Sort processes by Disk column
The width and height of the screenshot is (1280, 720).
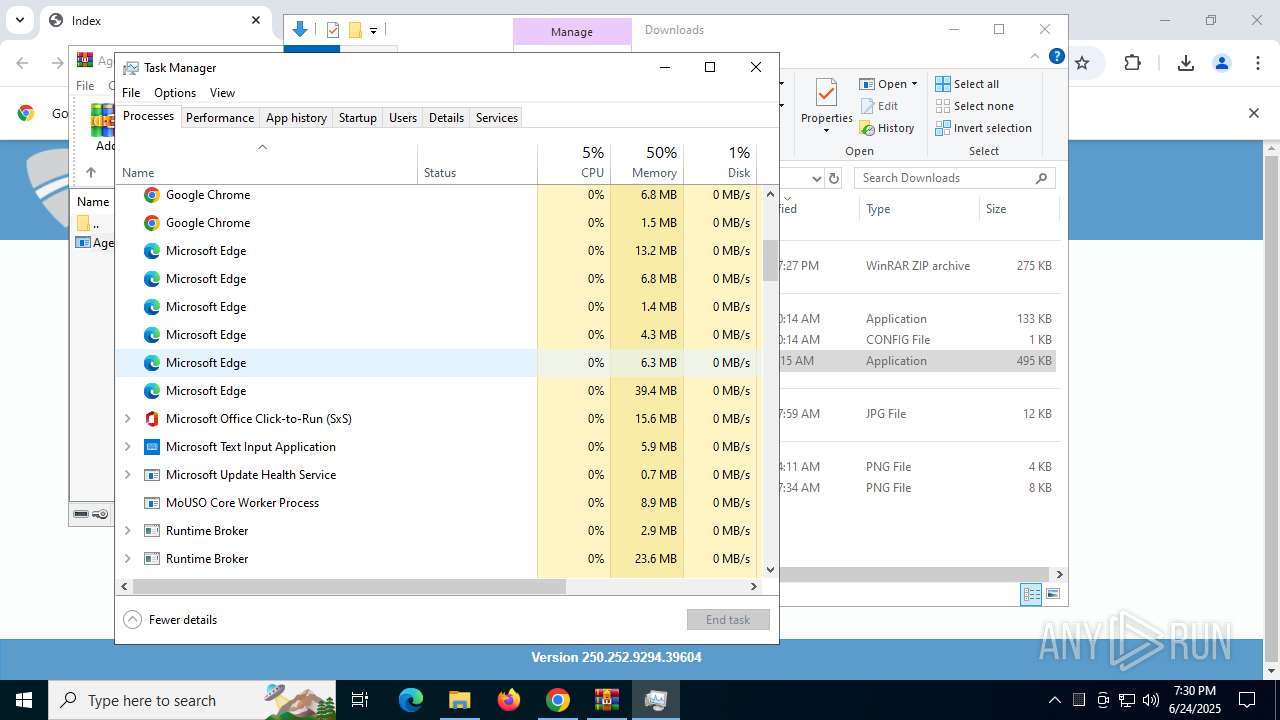(x=720, y=163)
